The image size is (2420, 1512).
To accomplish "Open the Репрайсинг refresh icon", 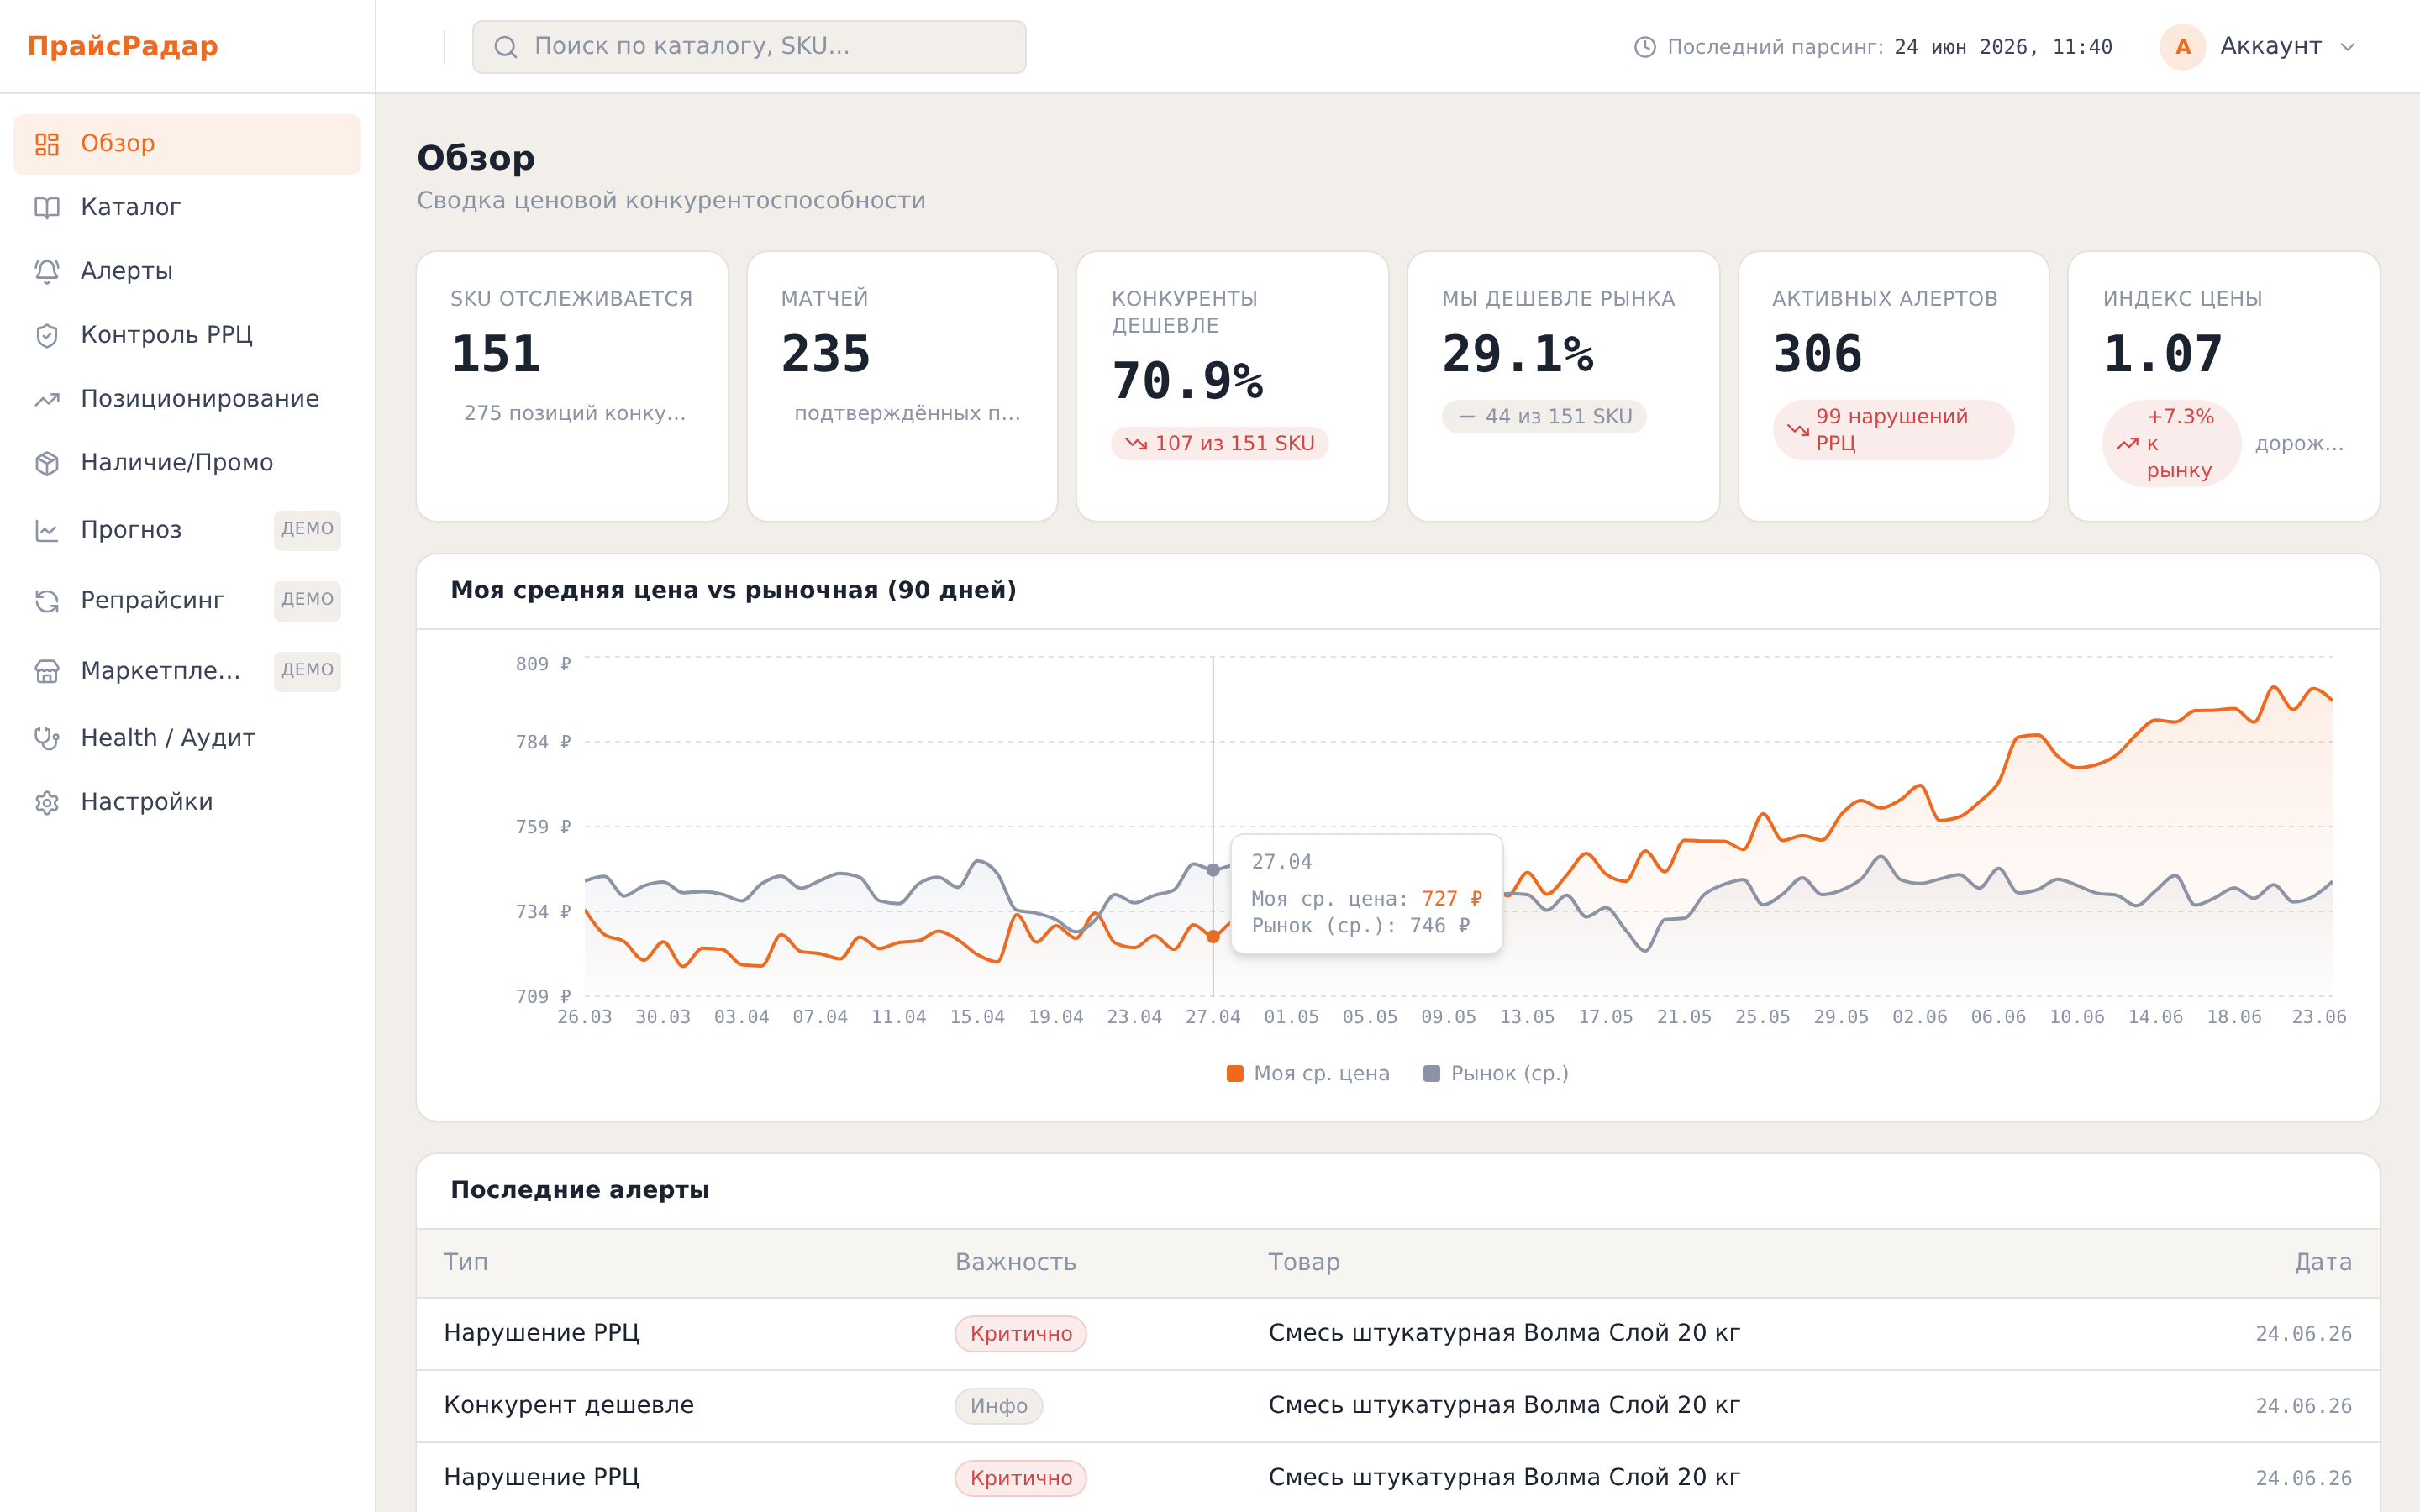I will pyautogui.click(x=47, y=601).
